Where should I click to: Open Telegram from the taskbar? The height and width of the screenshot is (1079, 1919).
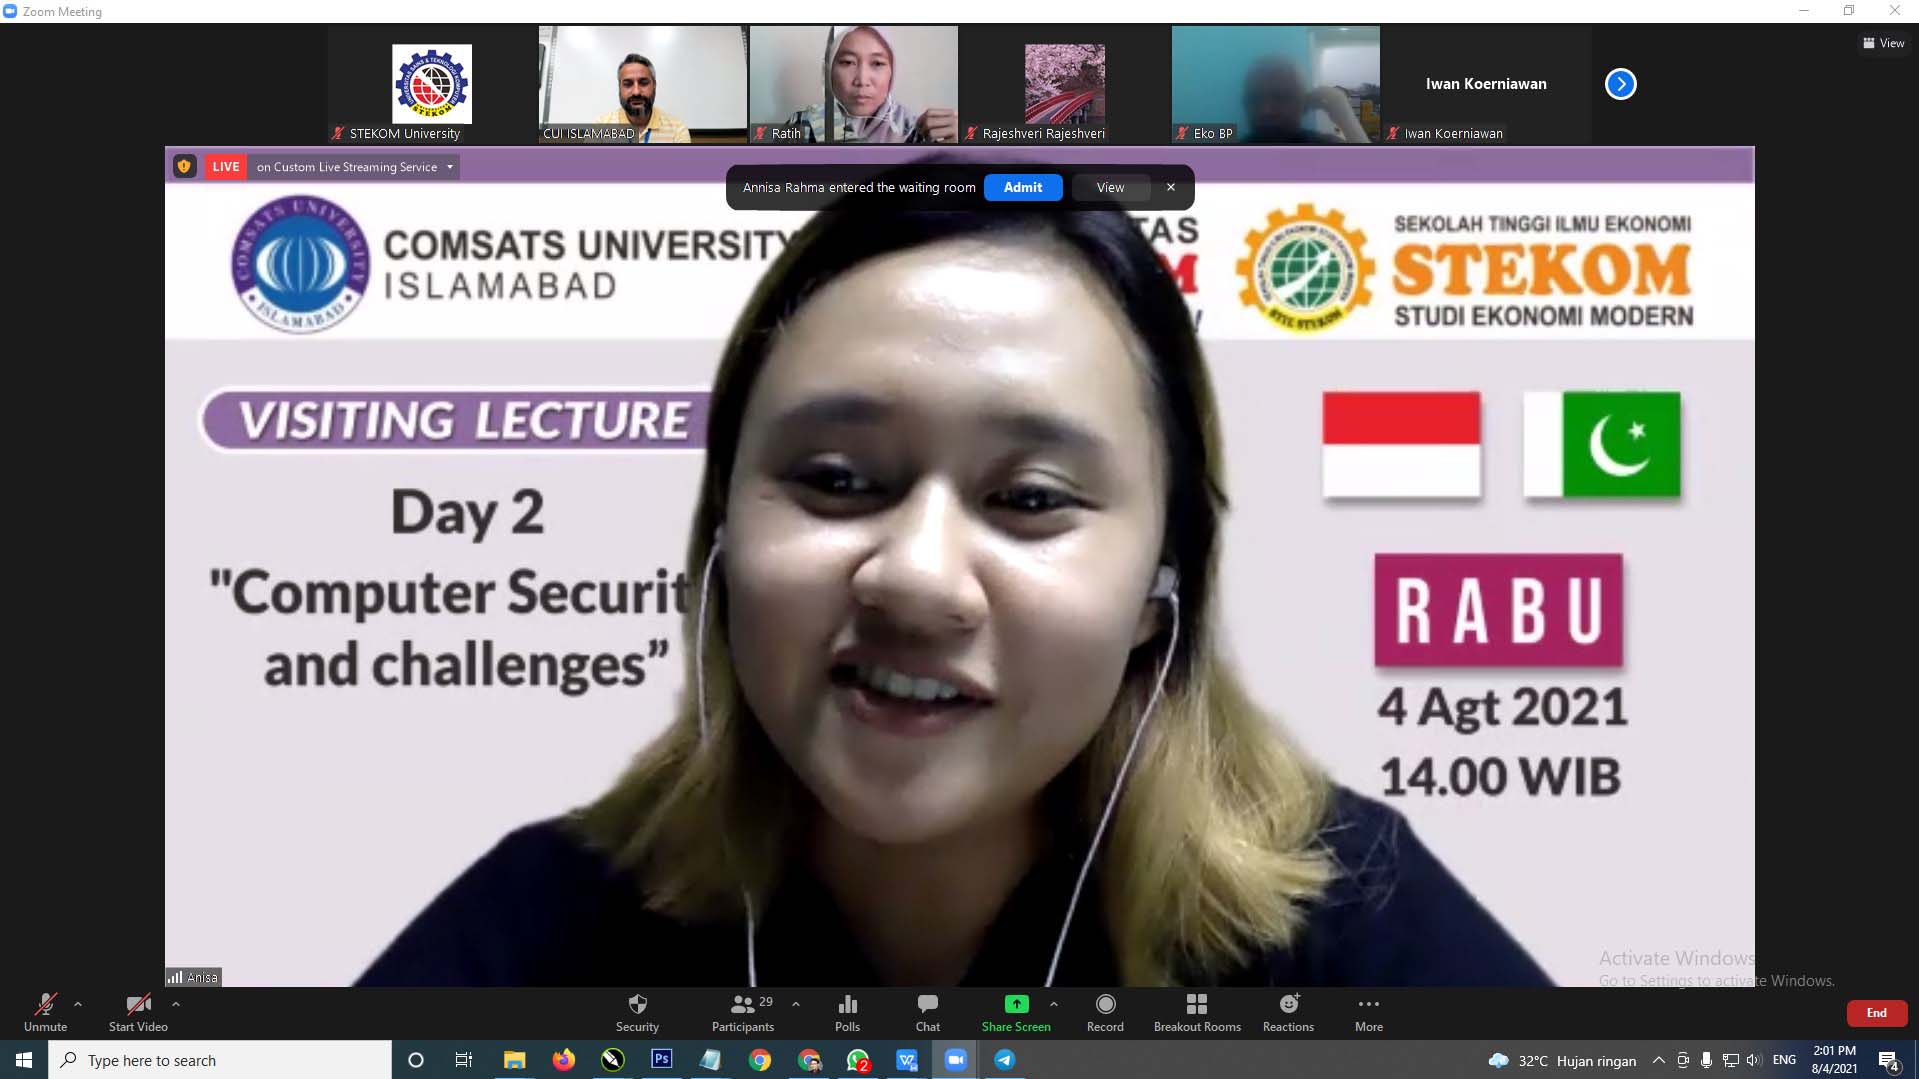[1005, 1060]
